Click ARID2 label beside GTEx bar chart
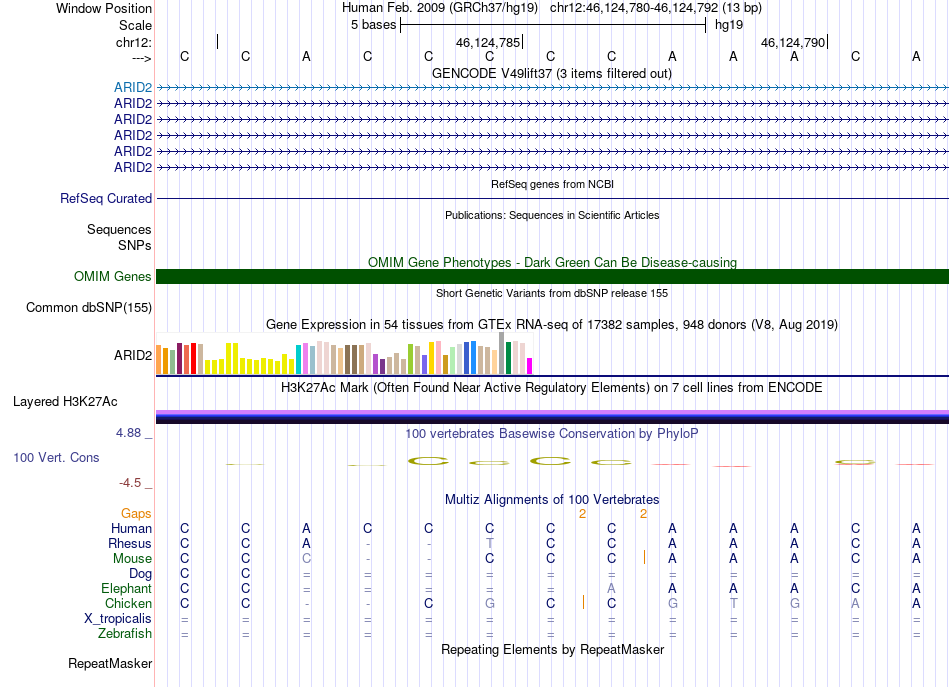Viewport: 950px width, 687px height. [133, 356]
